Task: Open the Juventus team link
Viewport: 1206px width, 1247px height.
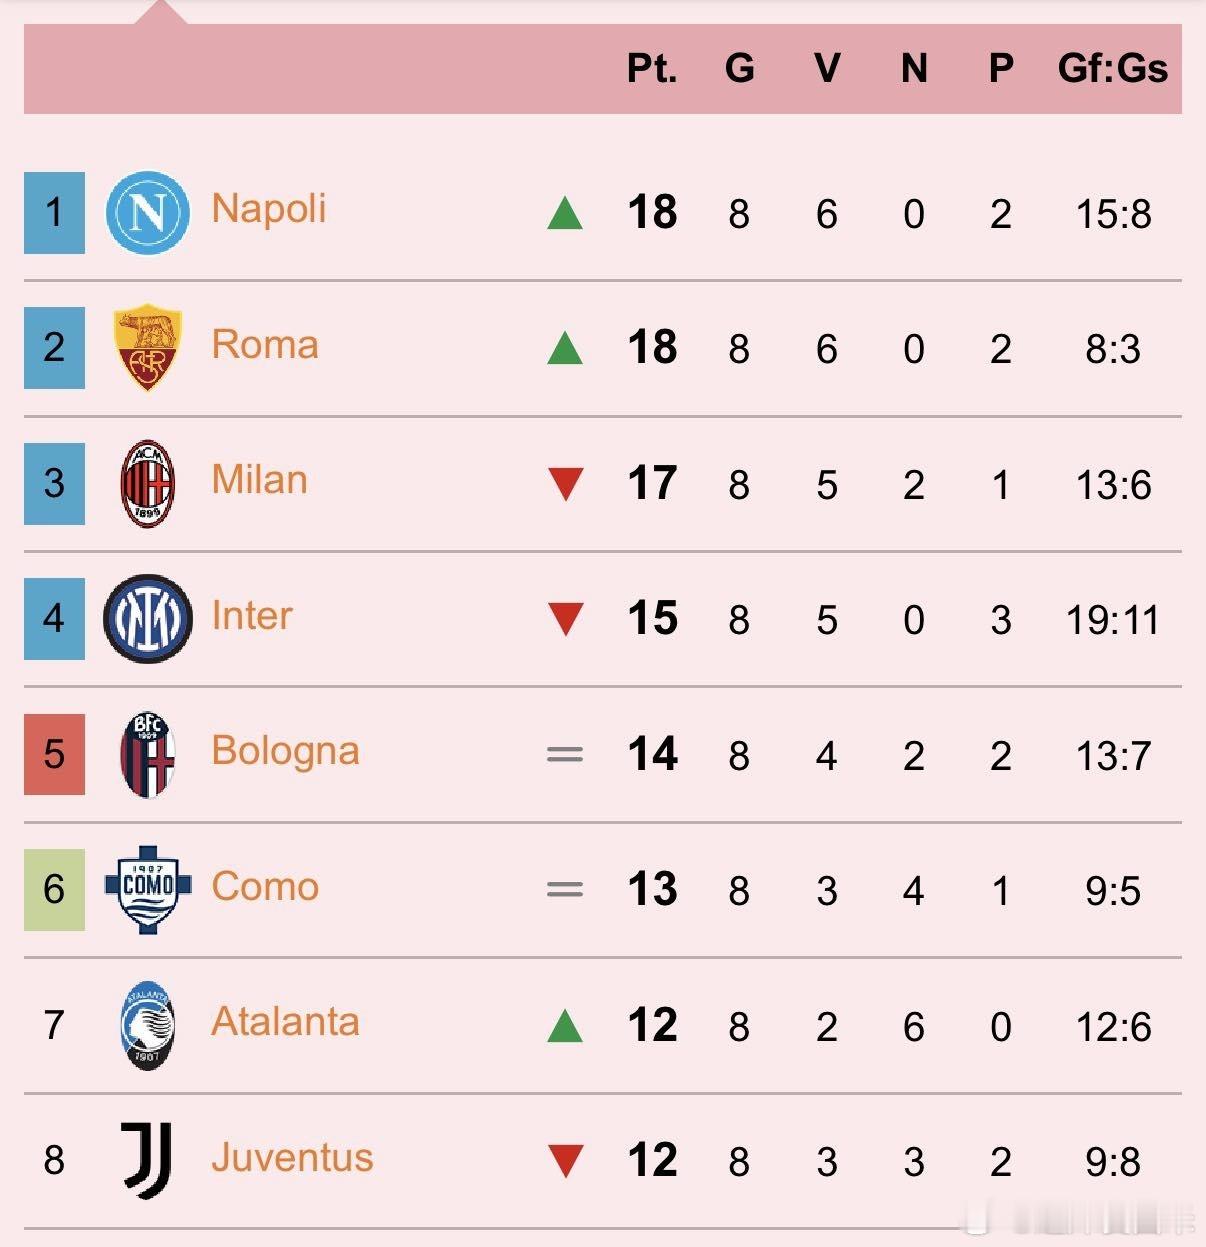Action: tap(292, 1157)
